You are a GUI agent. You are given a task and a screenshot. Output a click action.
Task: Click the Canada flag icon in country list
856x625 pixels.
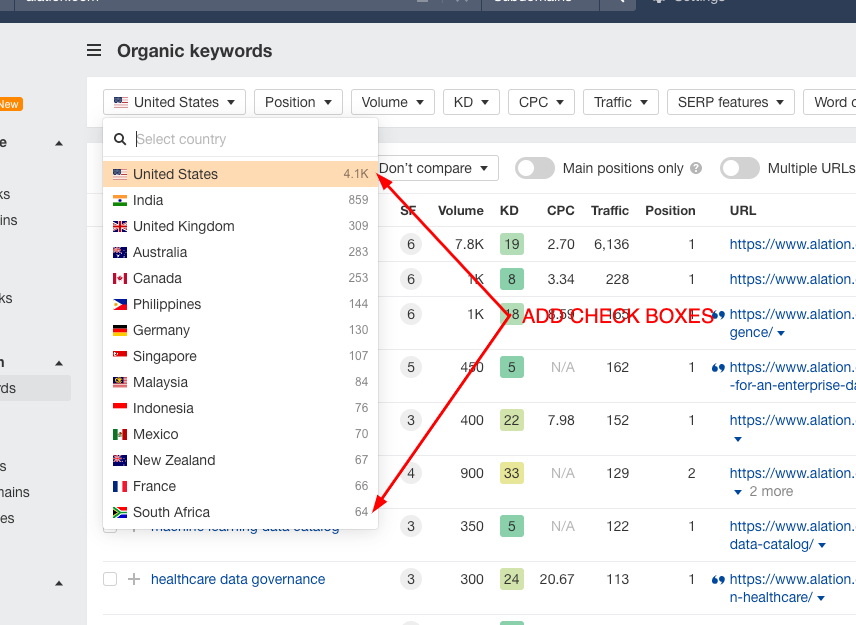pos(120,278)
